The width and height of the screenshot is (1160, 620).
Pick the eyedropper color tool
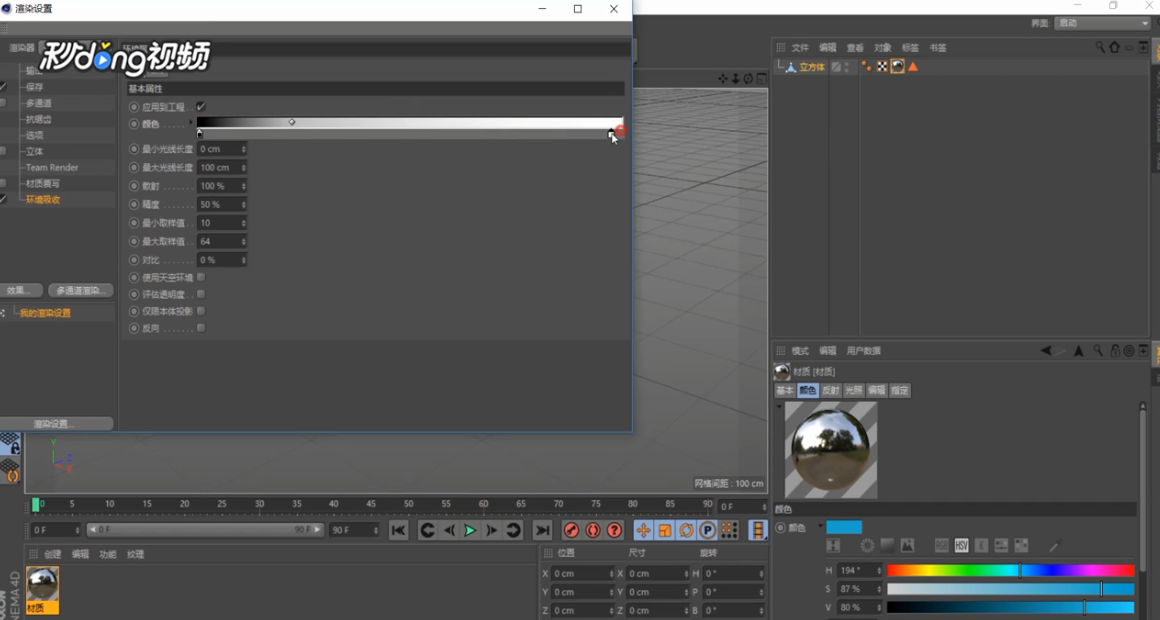click(x=1055, y=545)
